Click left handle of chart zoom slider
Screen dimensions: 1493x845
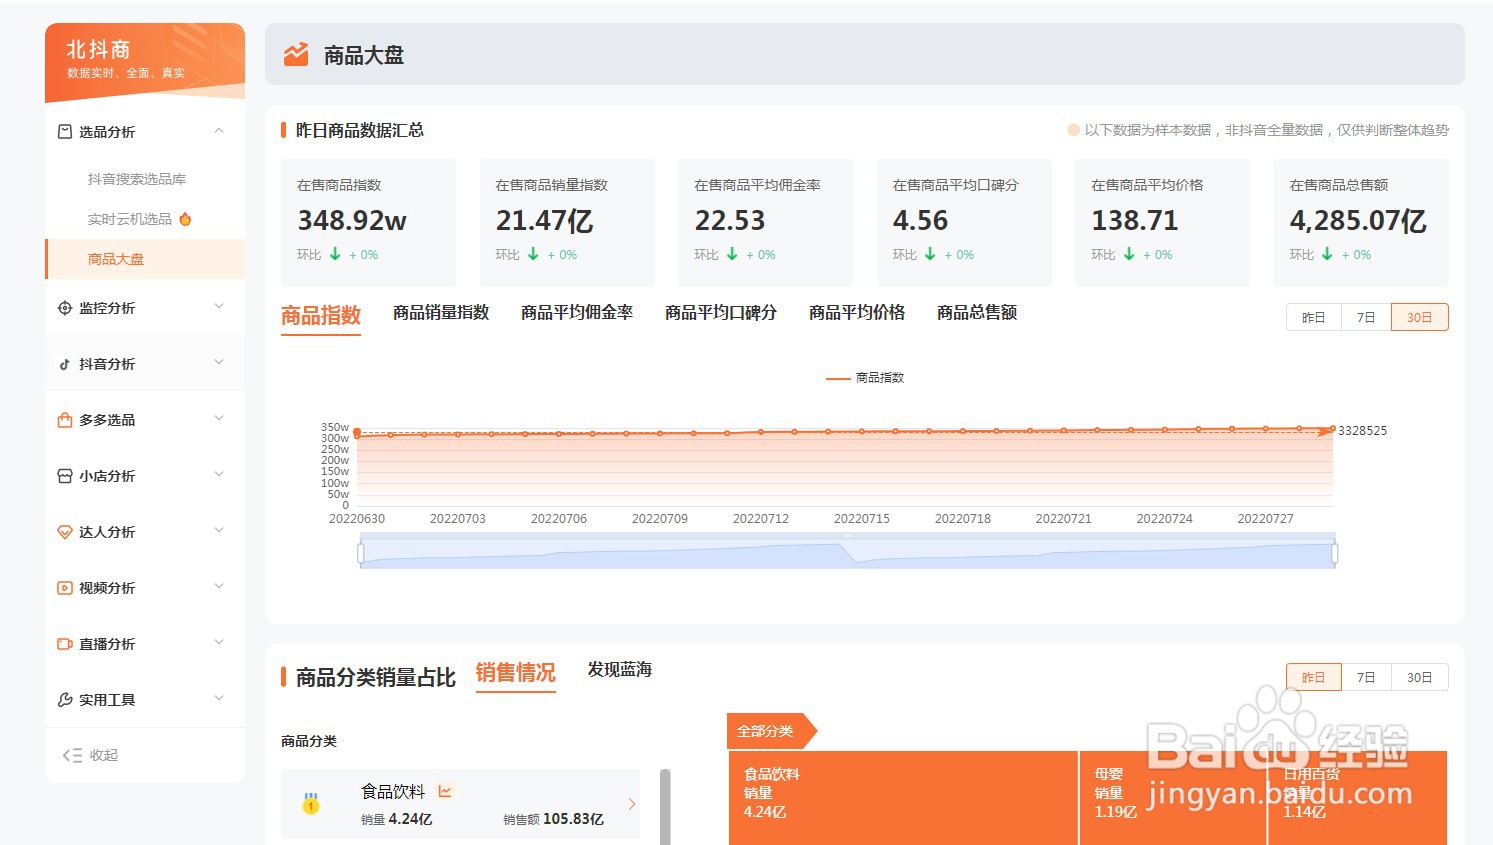pyautogui.click(x=360, y=552)
